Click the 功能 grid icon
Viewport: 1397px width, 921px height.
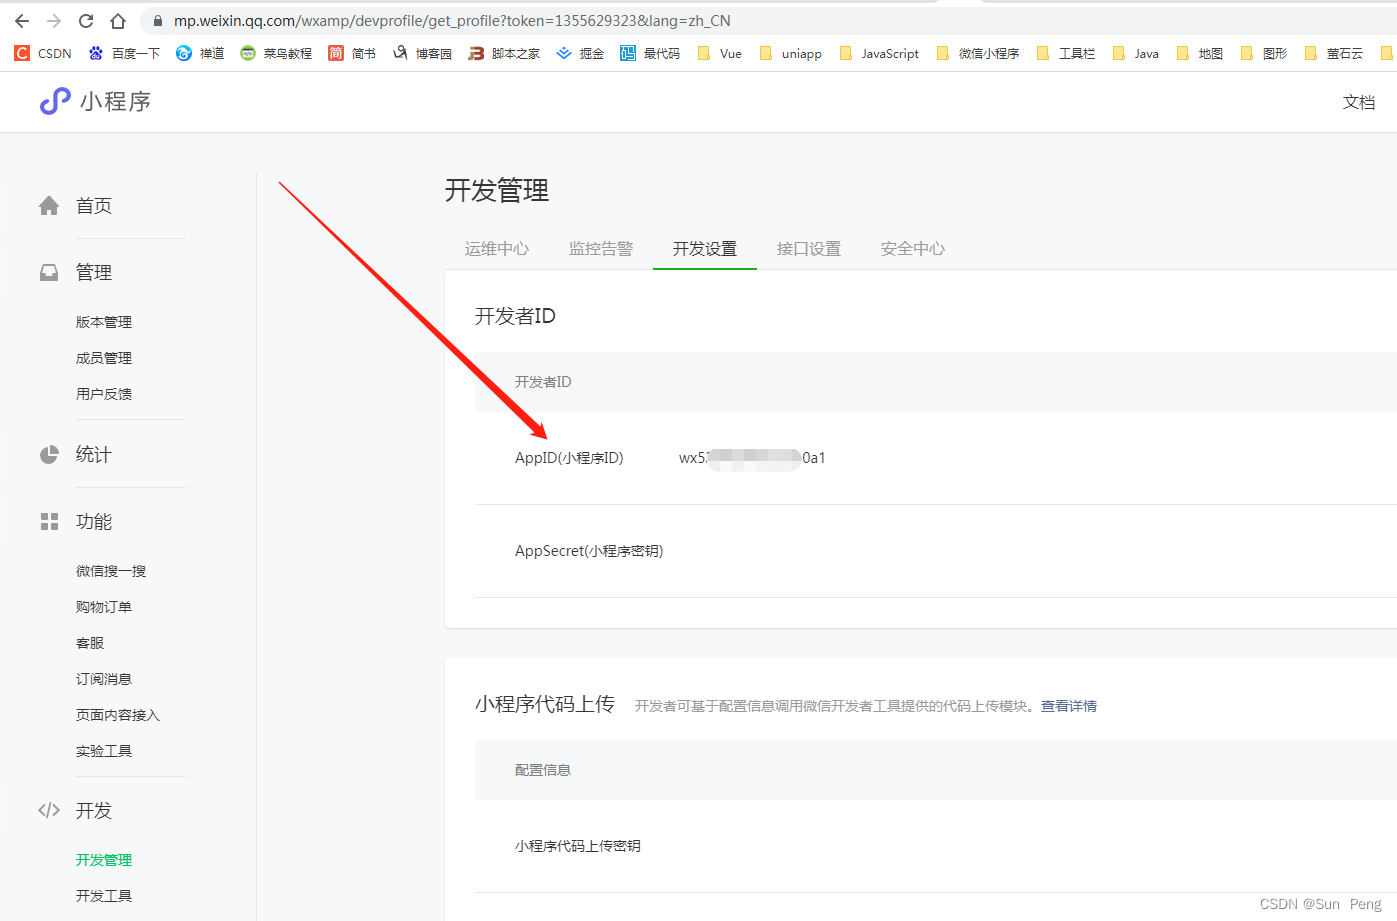pos(49,522)
